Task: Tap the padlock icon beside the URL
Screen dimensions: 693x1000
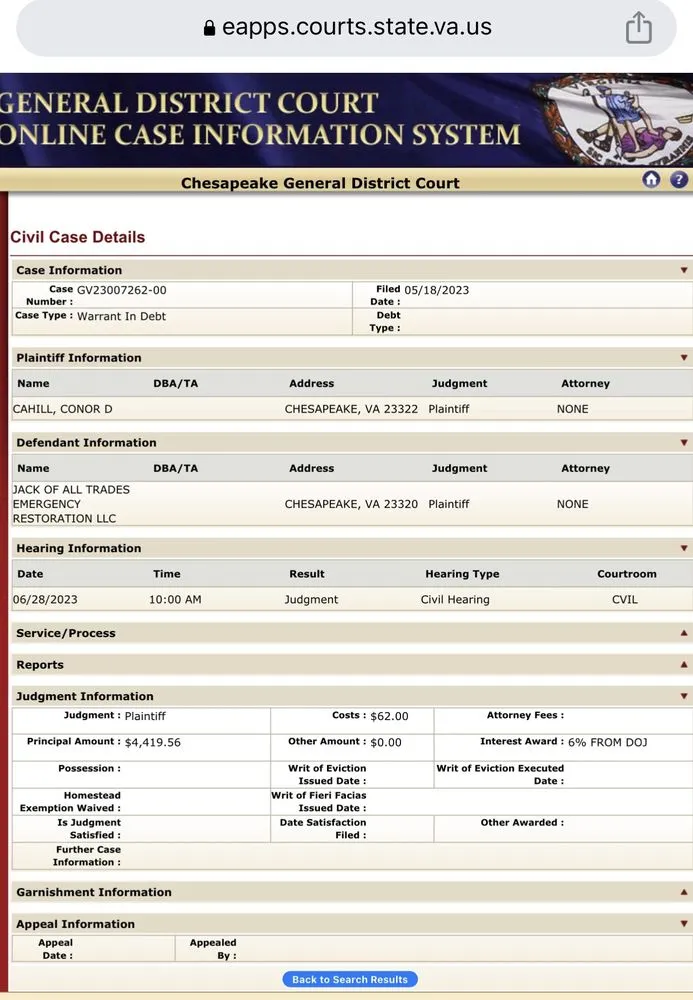Action: [x=209, y=28]
